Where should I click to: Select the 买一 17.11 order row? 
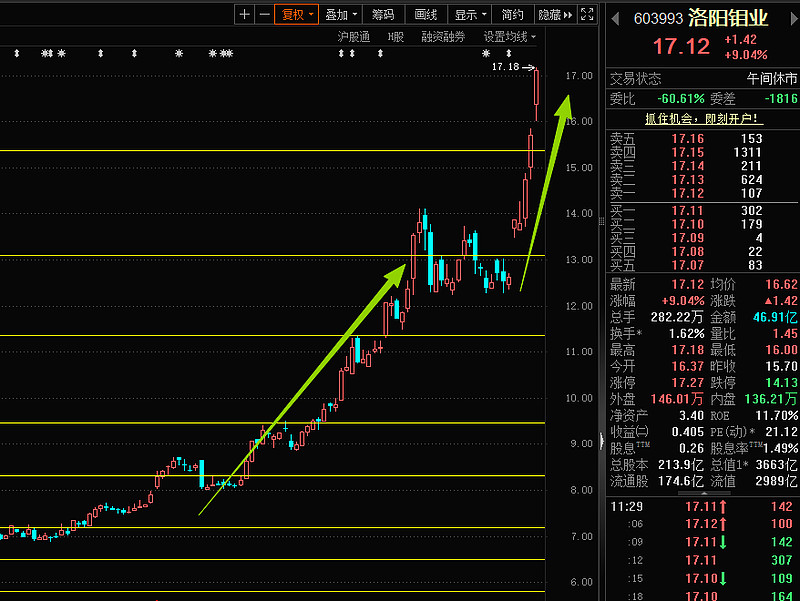pos(703,211)
